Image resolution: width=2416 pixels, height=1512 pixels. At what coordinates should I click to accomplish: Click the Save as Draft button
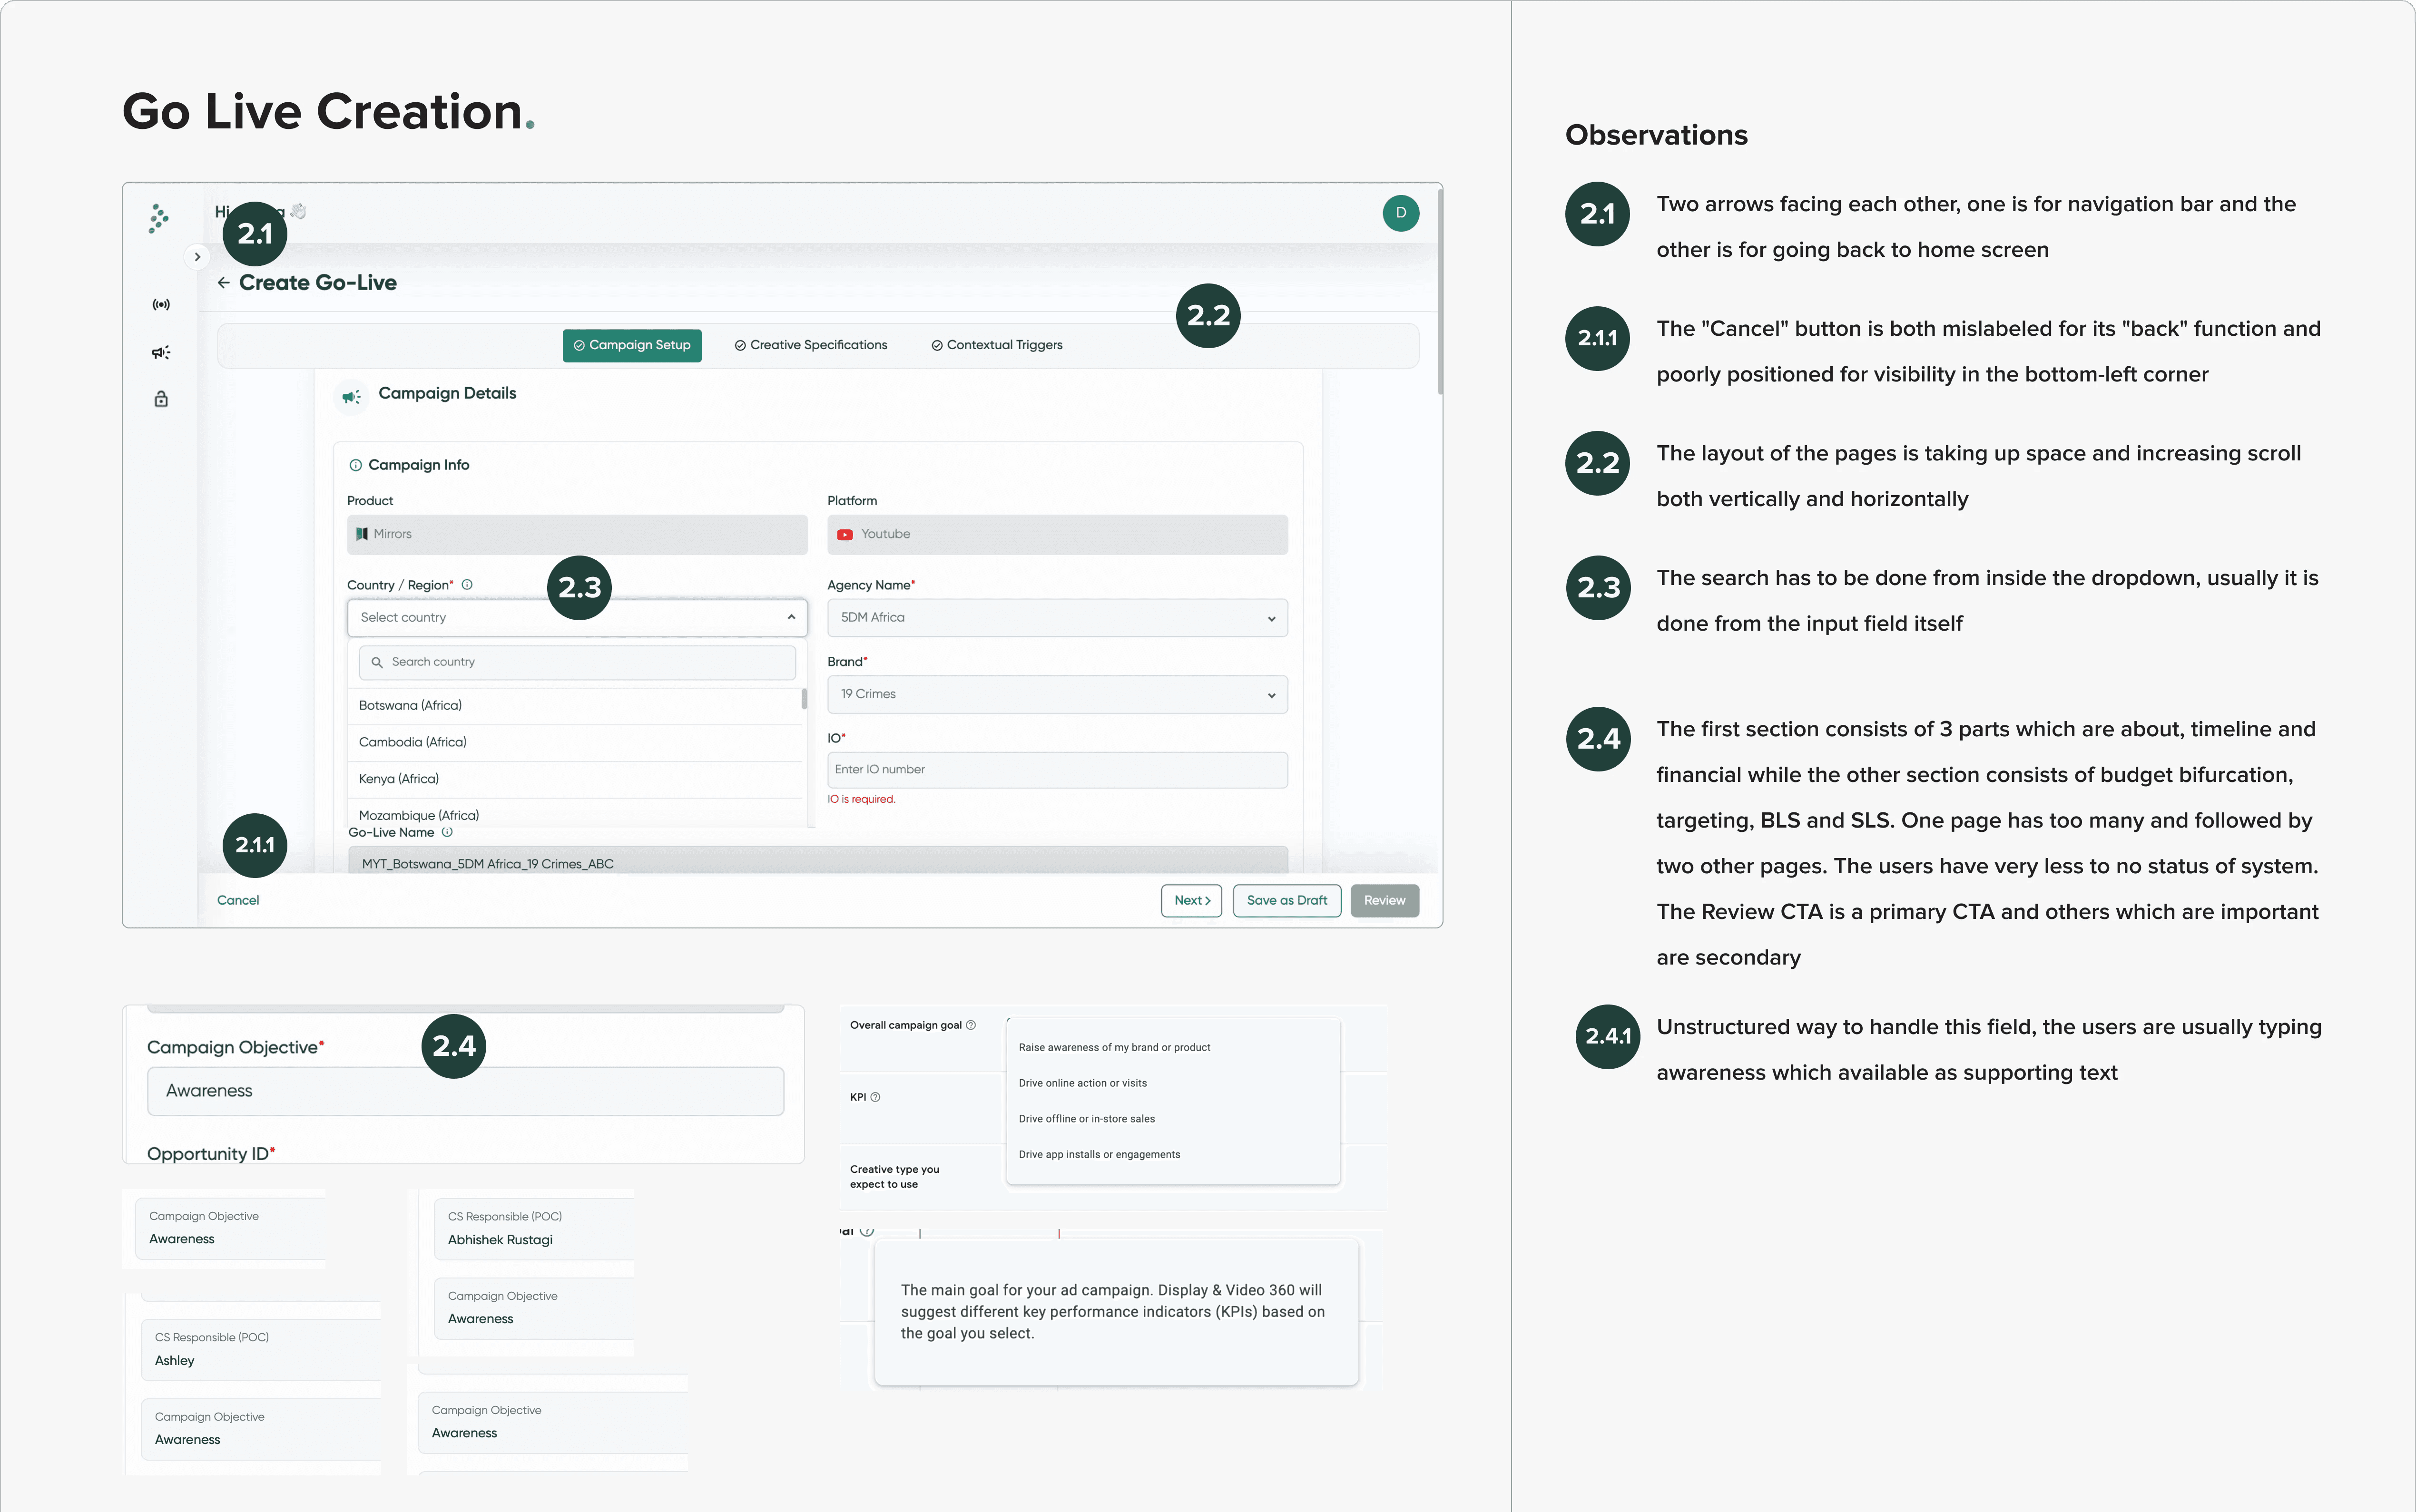(1286, 900)
